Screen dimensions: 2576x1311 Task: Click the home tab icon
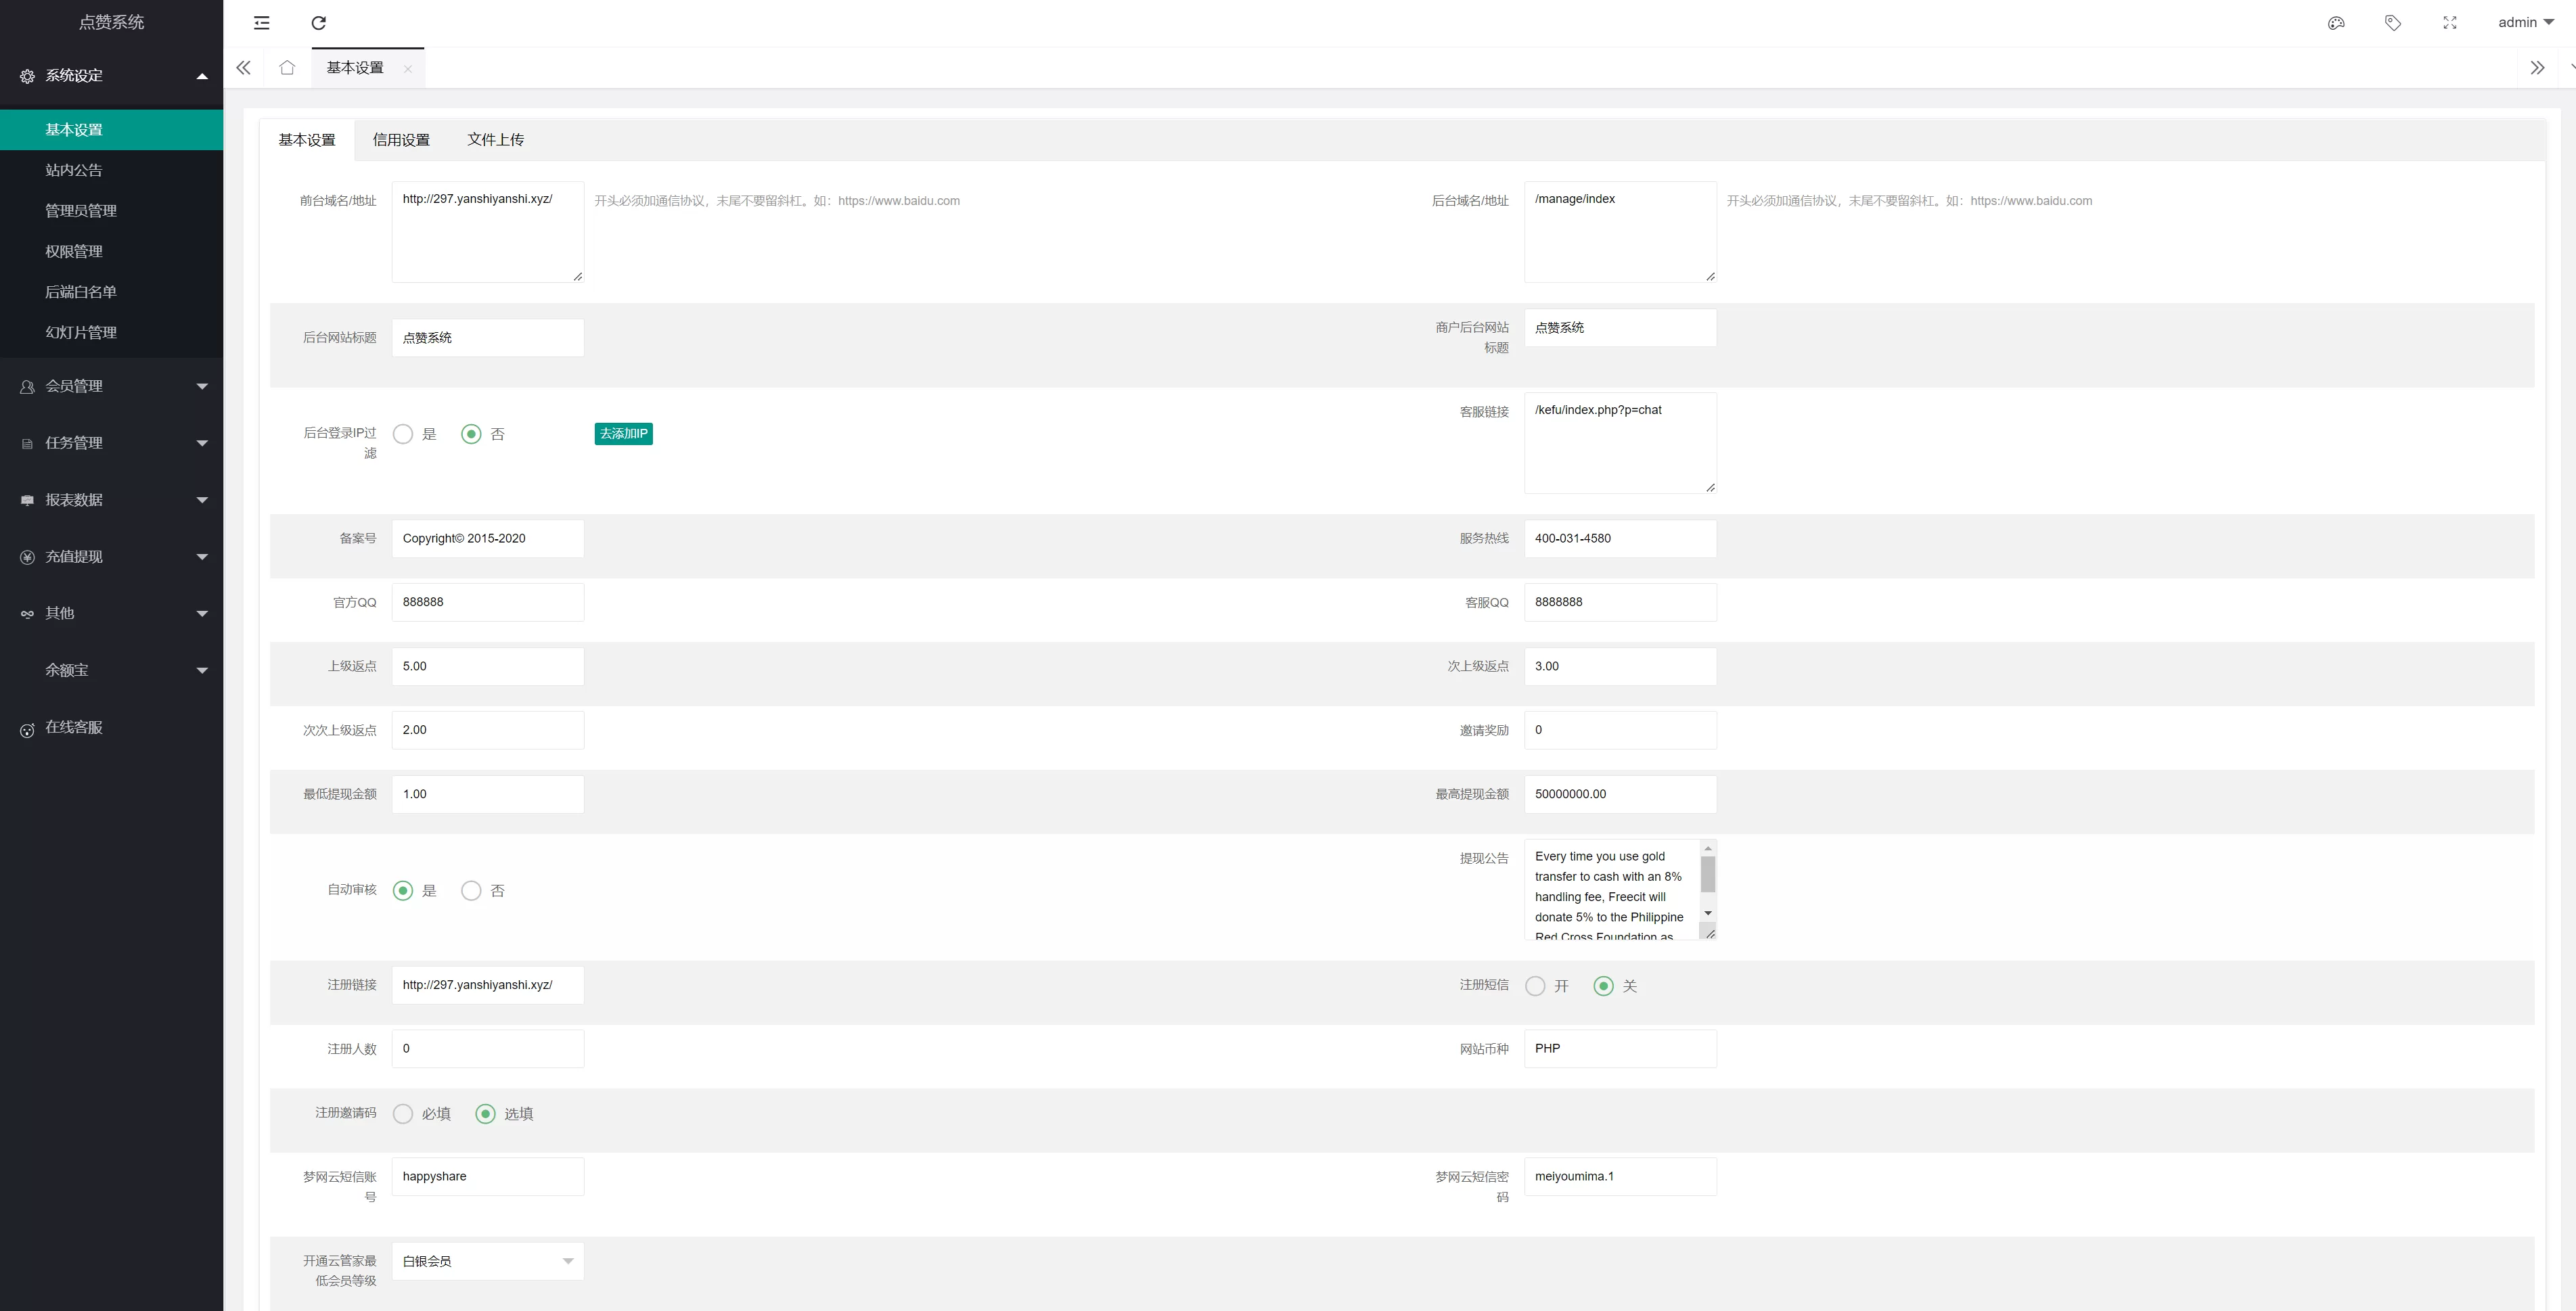click(x=287, y=68)
